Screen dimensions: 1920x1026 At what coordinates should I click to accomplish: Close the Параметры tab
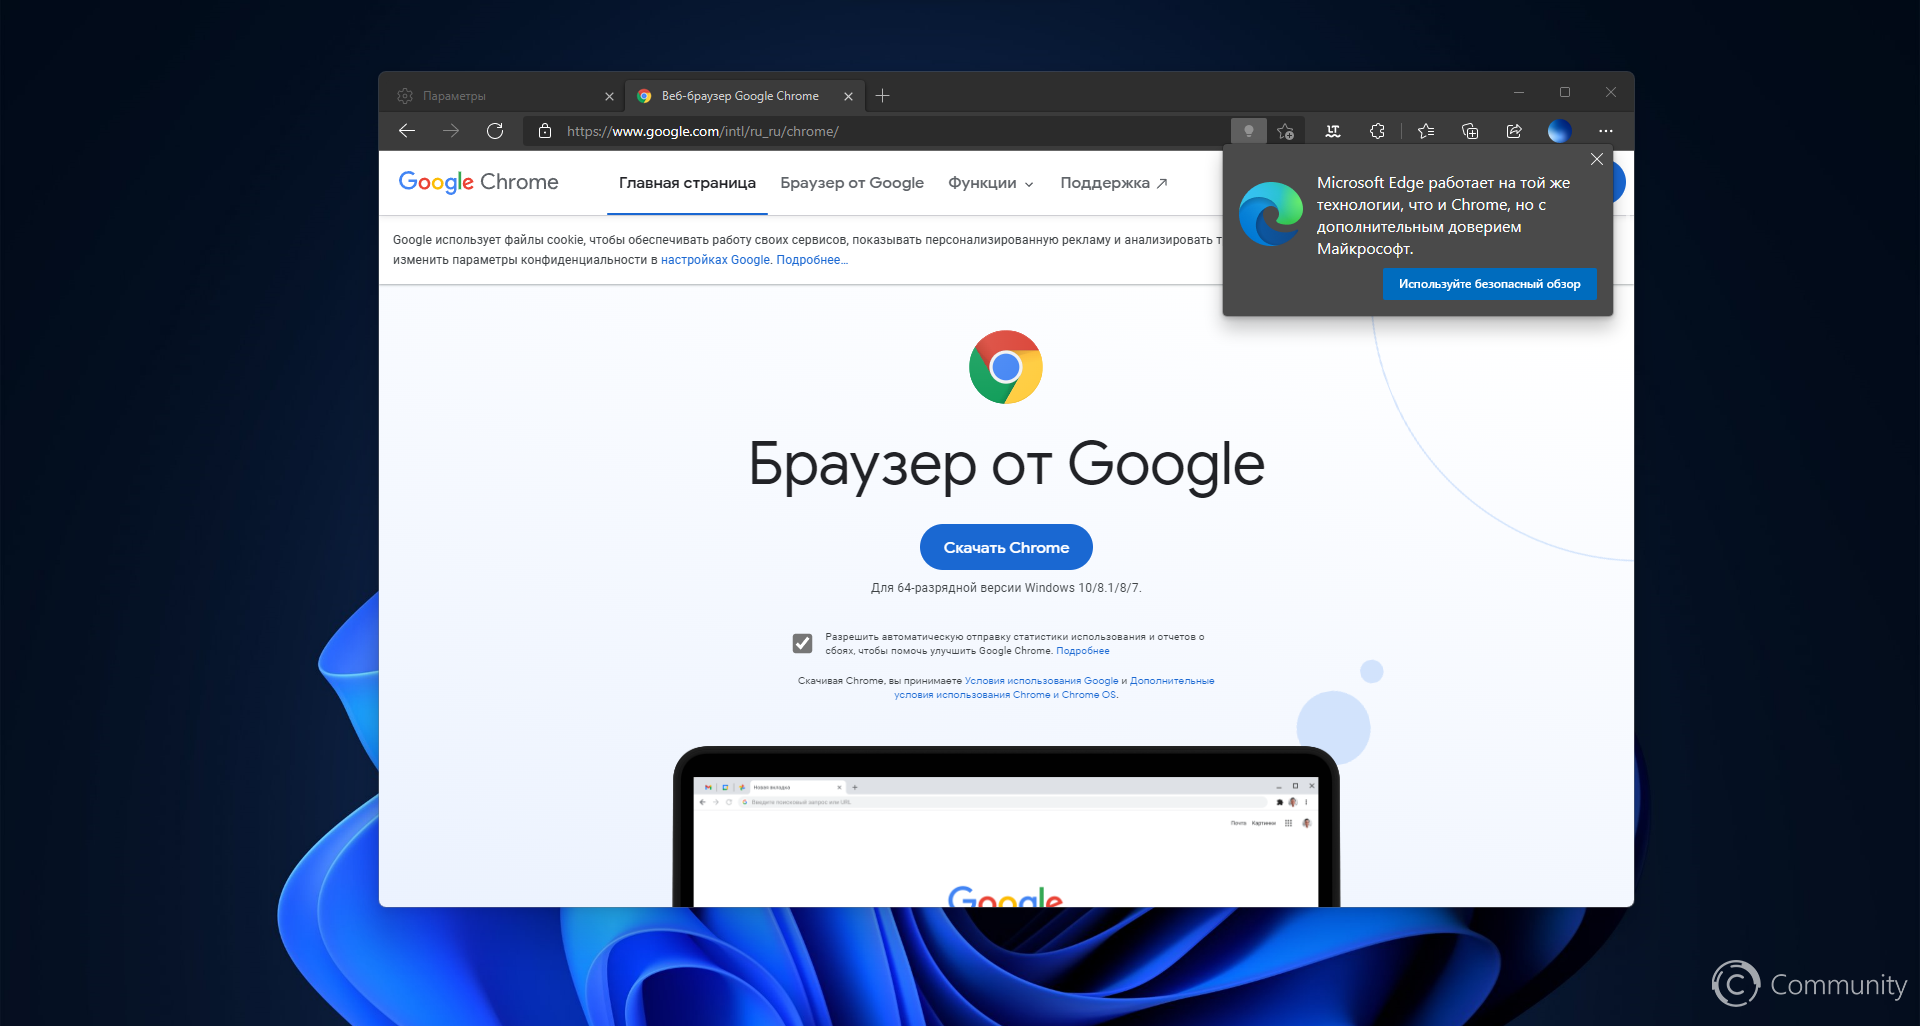pos(609,97)
